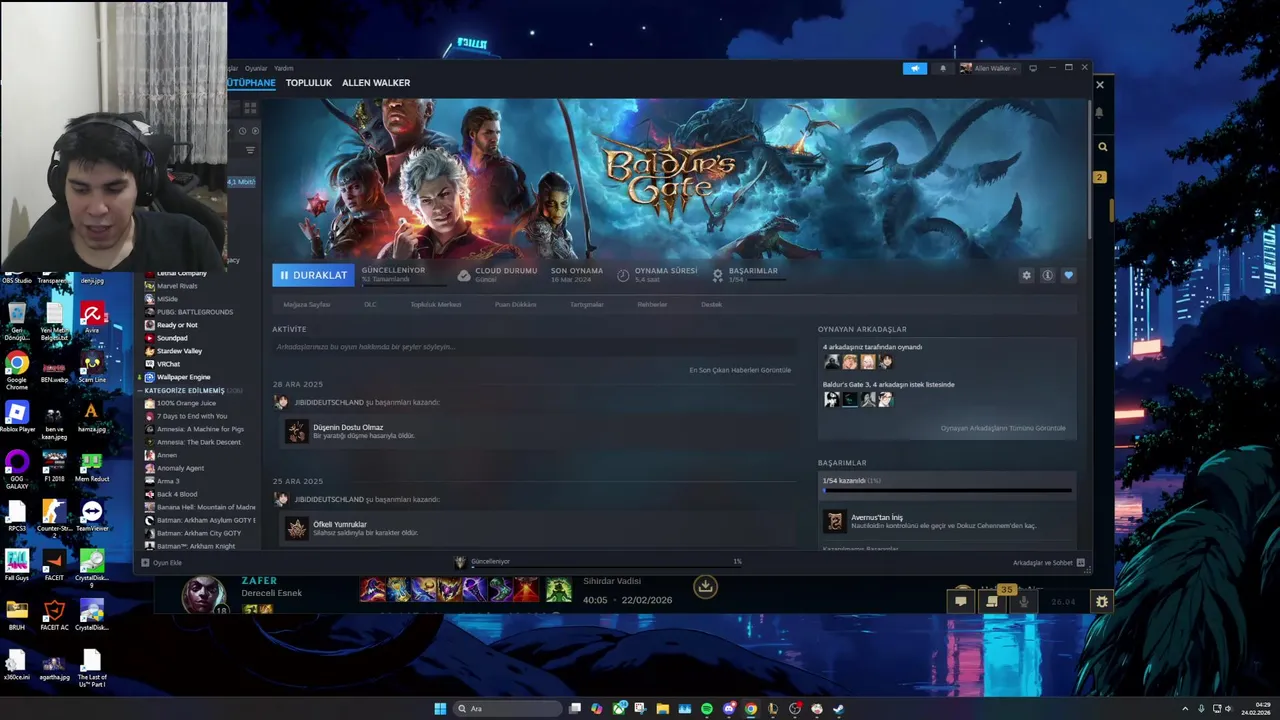
Task: Open the Steam announcements megaphone button
Action: (915, 68)
